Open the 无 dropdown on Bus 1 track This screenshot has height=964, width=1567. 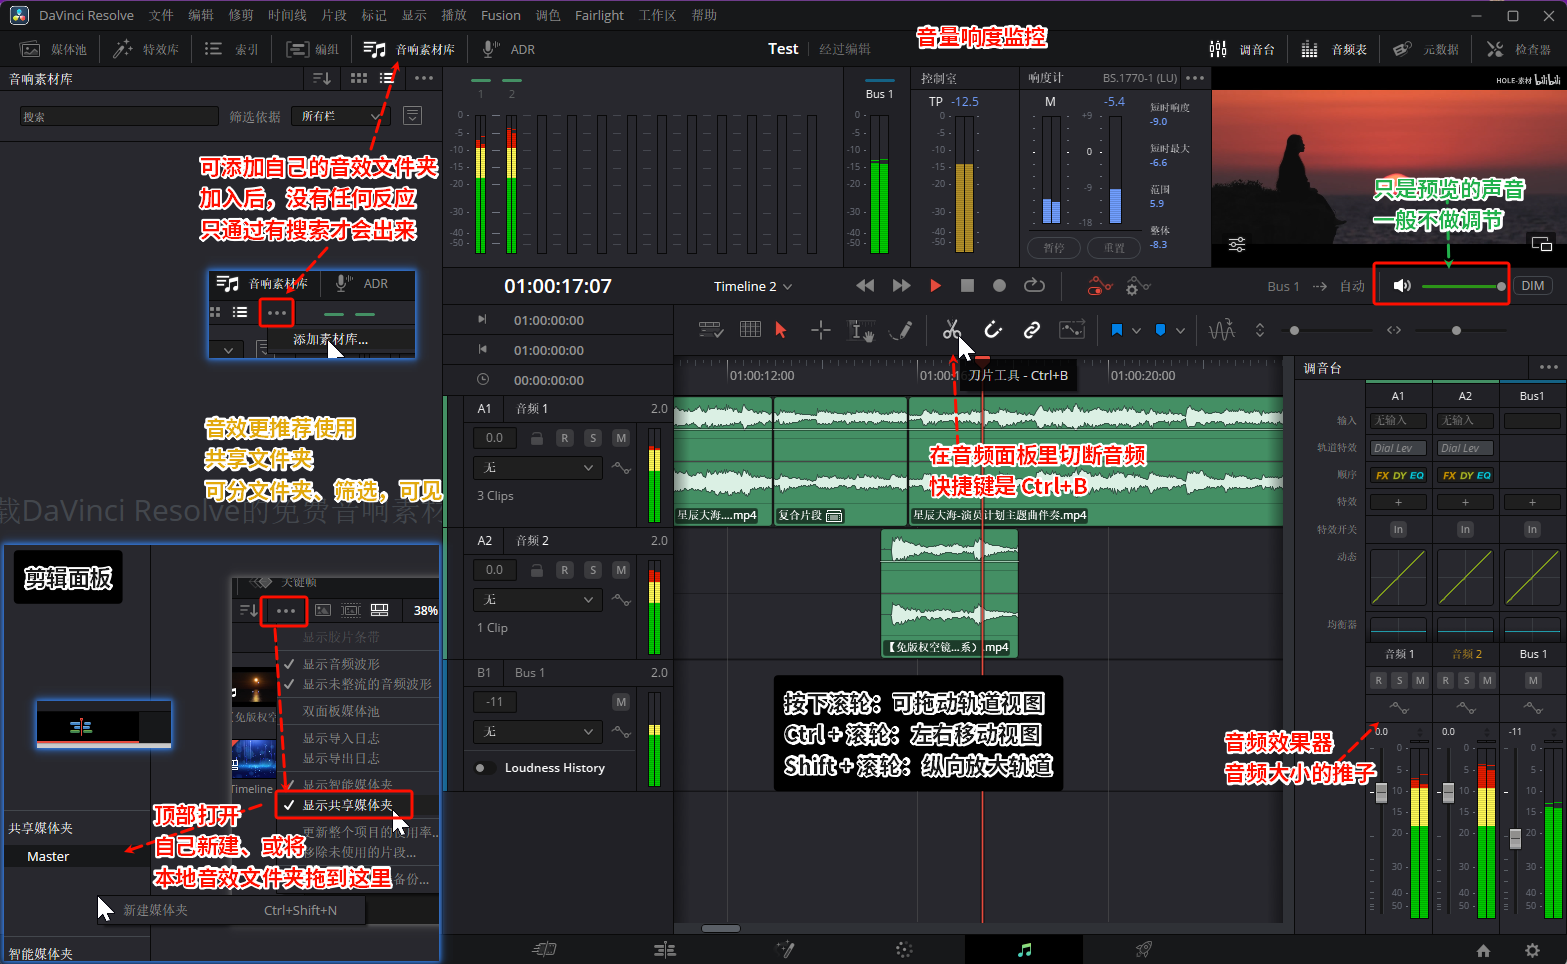(538, 731)
